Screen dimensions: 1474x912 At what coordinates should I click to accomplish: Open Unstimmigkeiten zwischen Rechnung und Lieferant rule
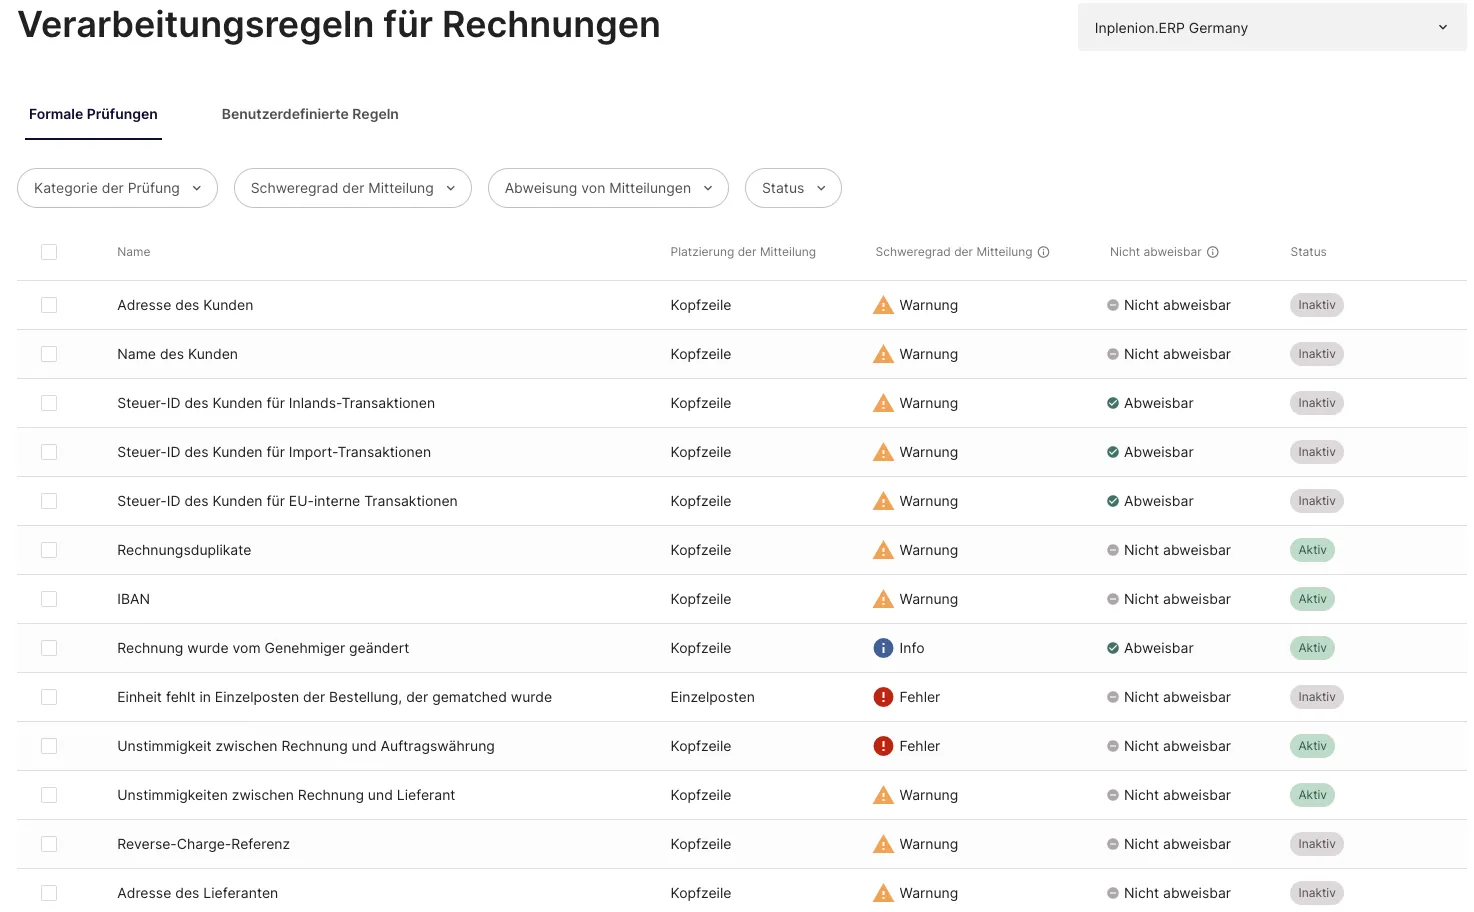[x=286, y=795]
